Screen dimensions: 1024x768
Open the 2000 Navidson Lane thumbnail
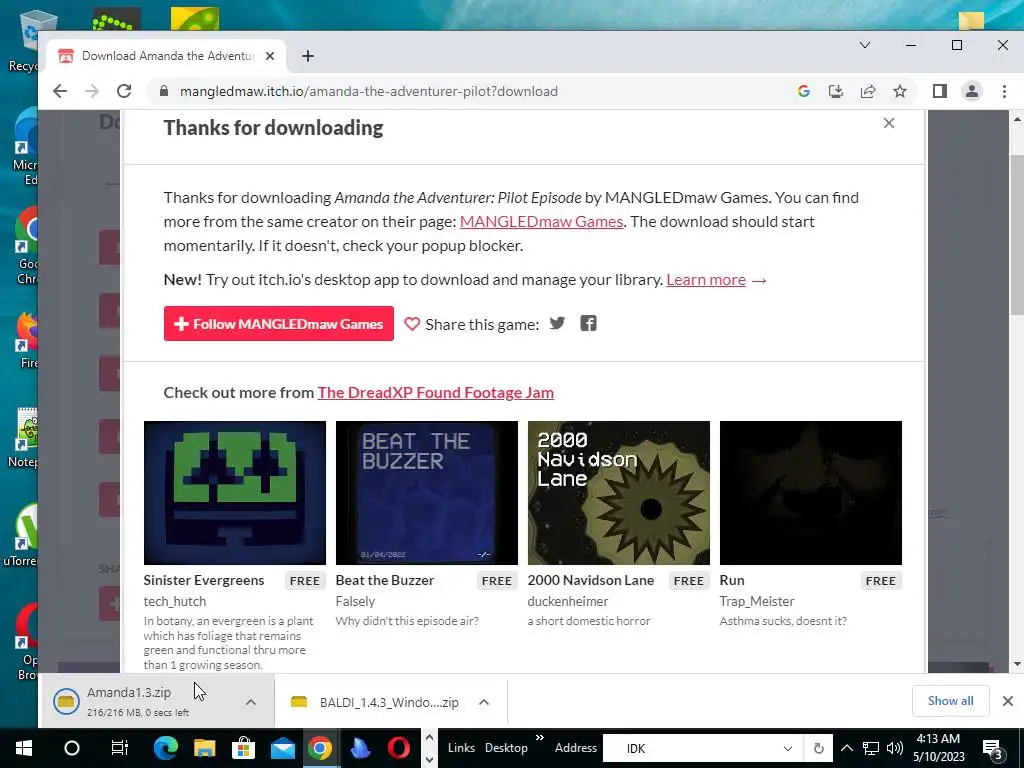(x=618, y=492)
